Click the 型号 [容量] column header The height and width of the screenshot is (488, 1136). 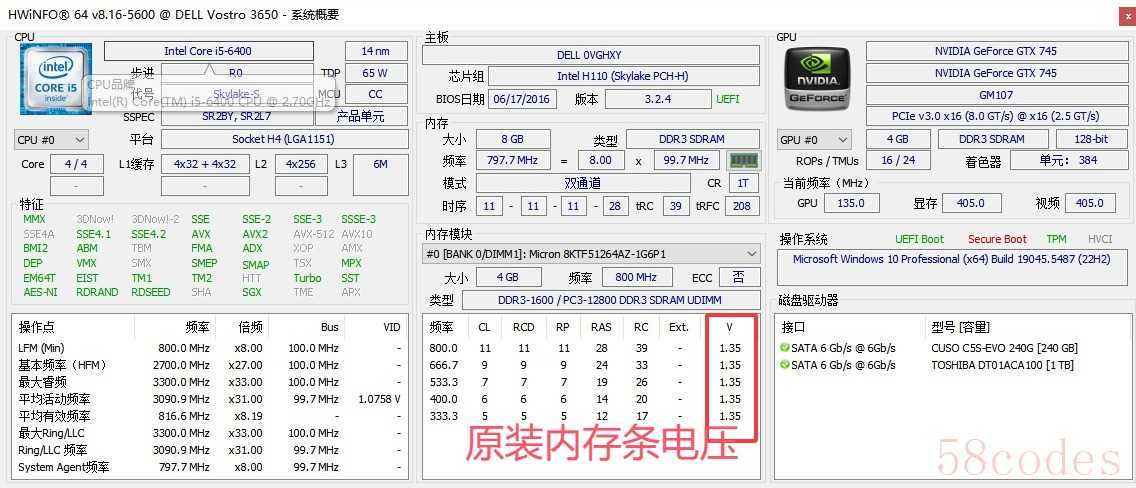tap(959, 327)
